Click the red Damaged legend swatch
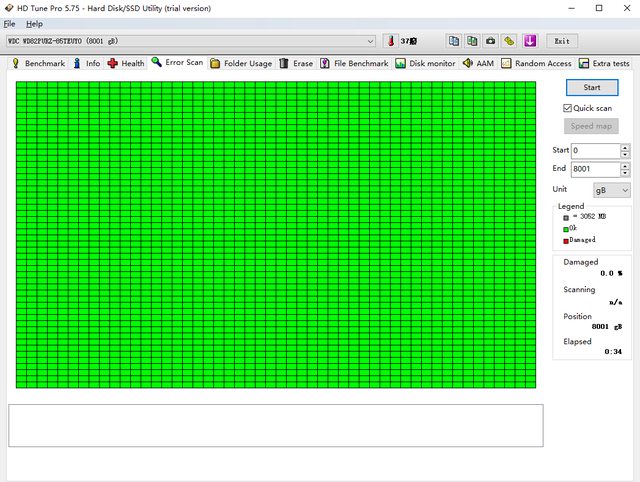 point(566,240)
